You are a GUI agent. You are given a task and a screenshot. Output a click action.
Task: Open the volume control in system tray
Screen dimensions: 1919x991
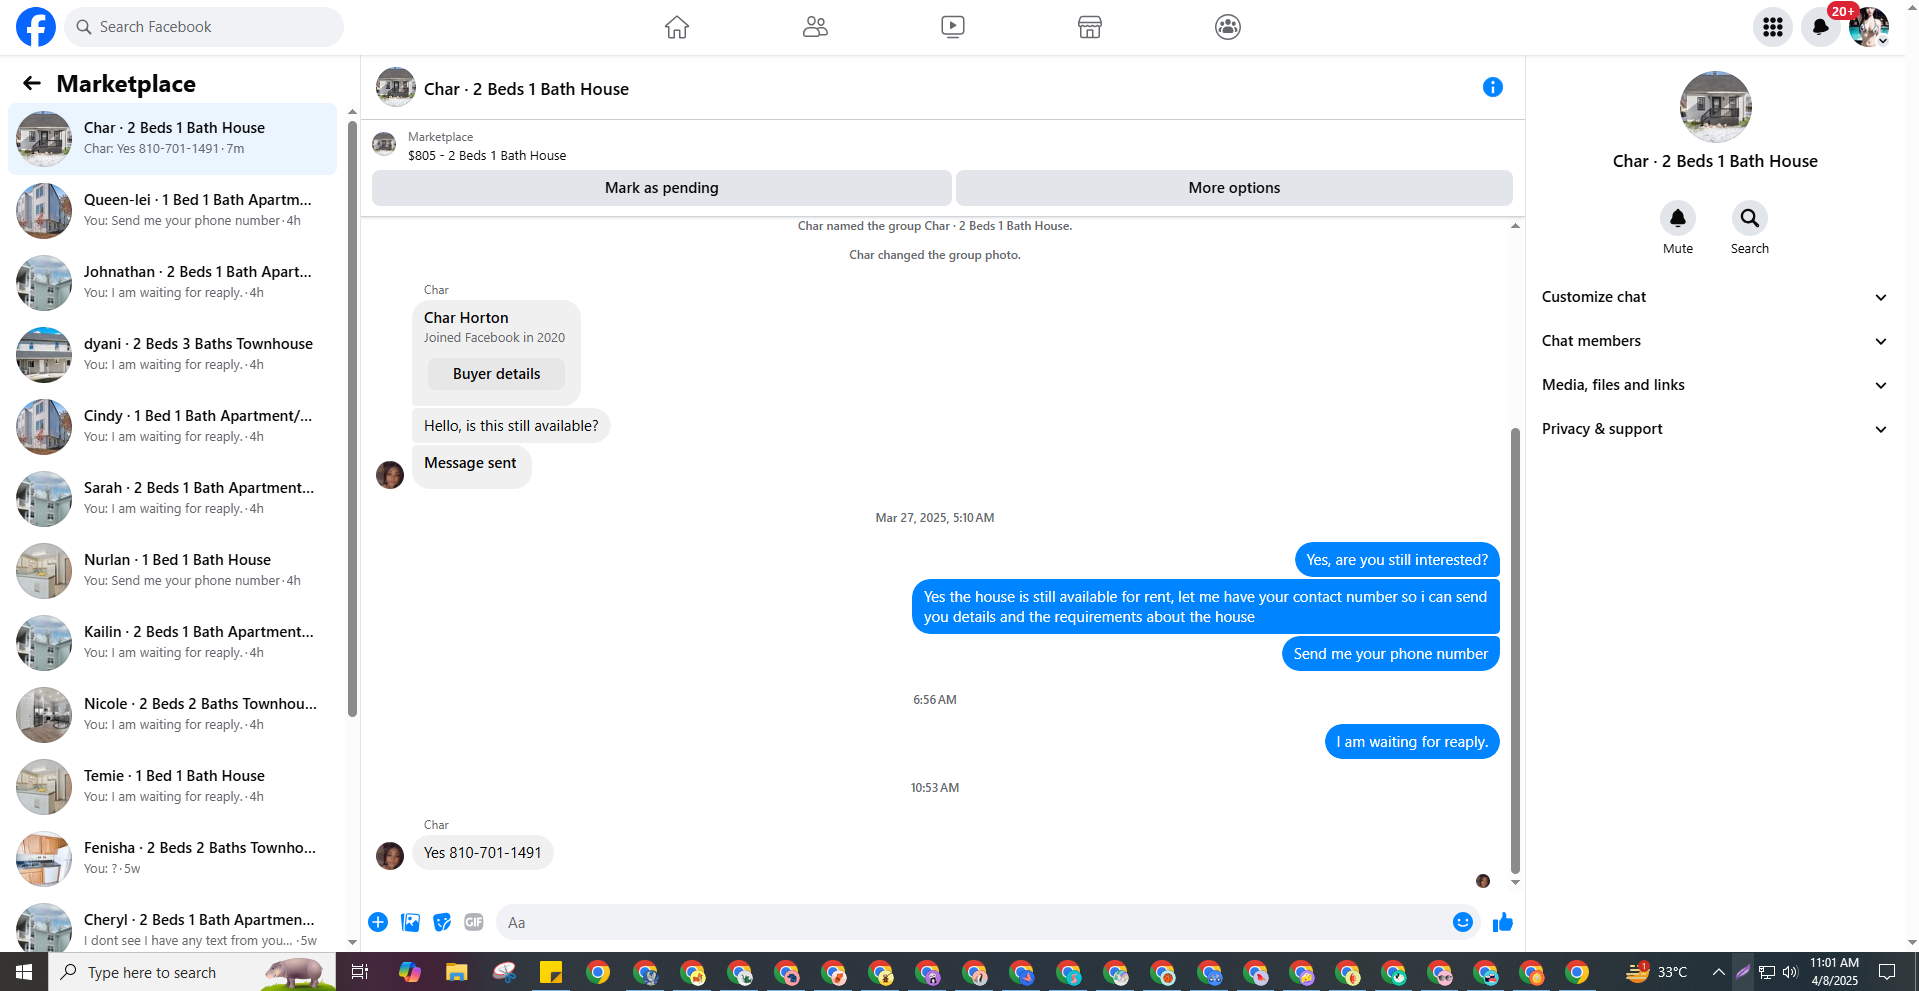(x=1790, y=972)
